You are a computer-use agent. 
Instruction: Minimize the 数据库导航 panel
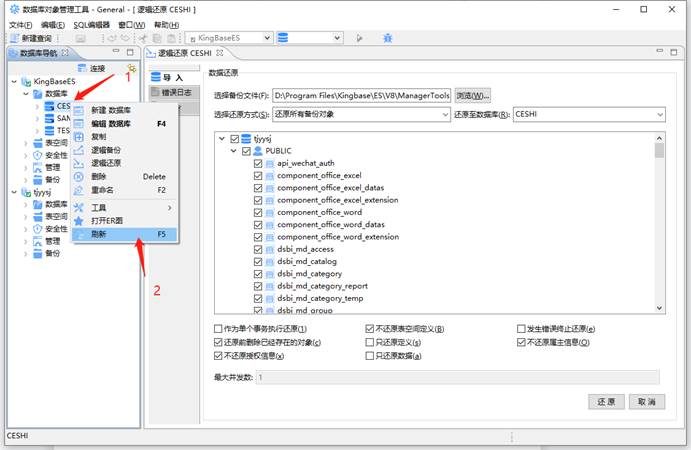click(x=116, y=52)
